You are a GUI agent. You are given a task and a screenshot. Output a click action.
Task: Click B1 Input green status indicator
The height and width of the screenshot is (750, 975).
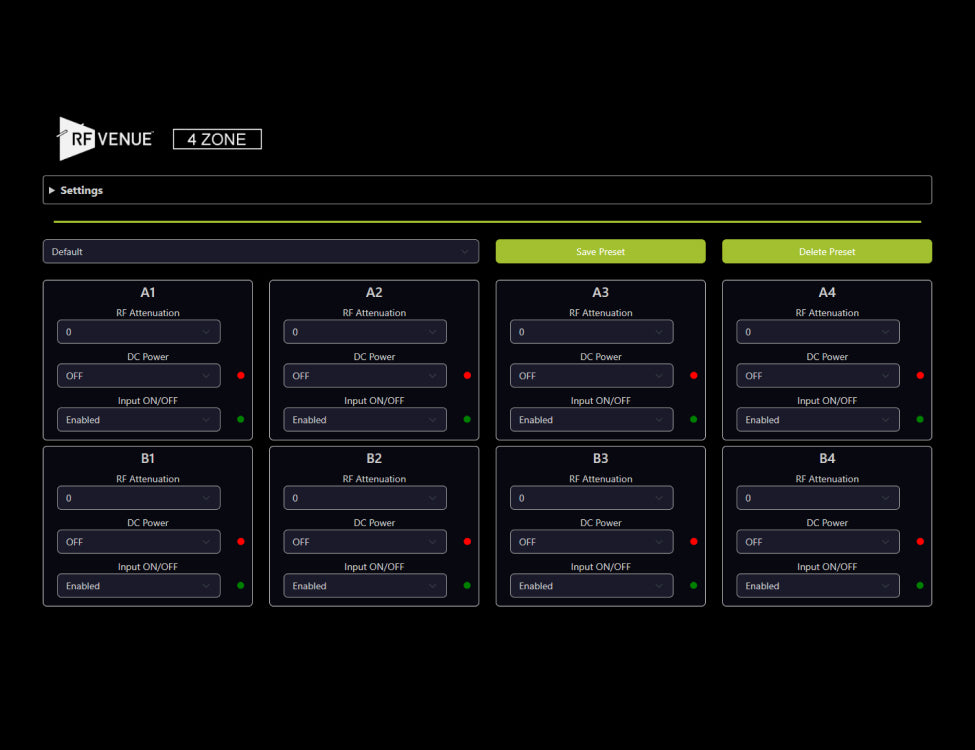pyautogui.click(x=241, y=586)
